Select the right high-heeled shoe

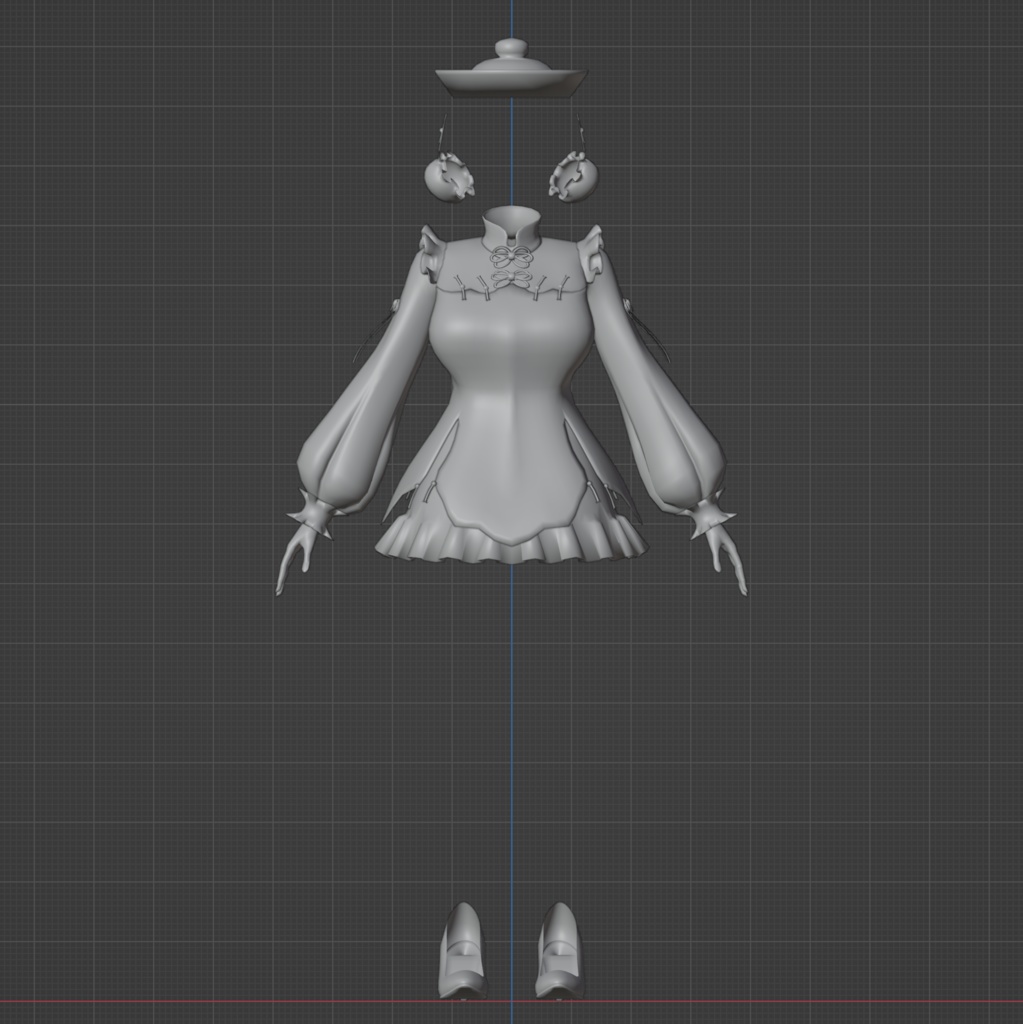558,945
